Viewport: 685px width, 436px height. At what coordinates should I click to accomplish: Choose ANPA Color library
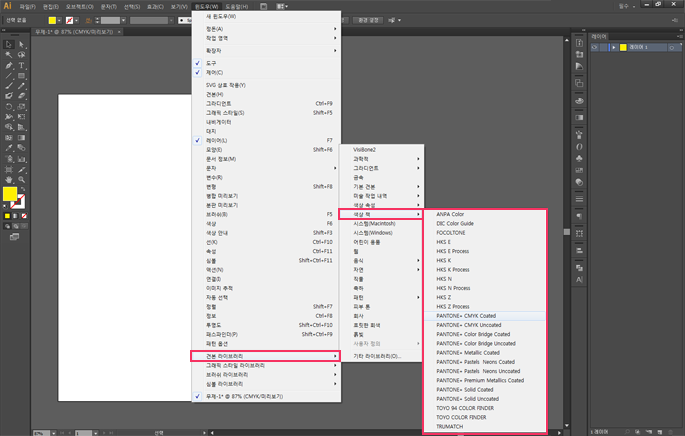(485, 215)
